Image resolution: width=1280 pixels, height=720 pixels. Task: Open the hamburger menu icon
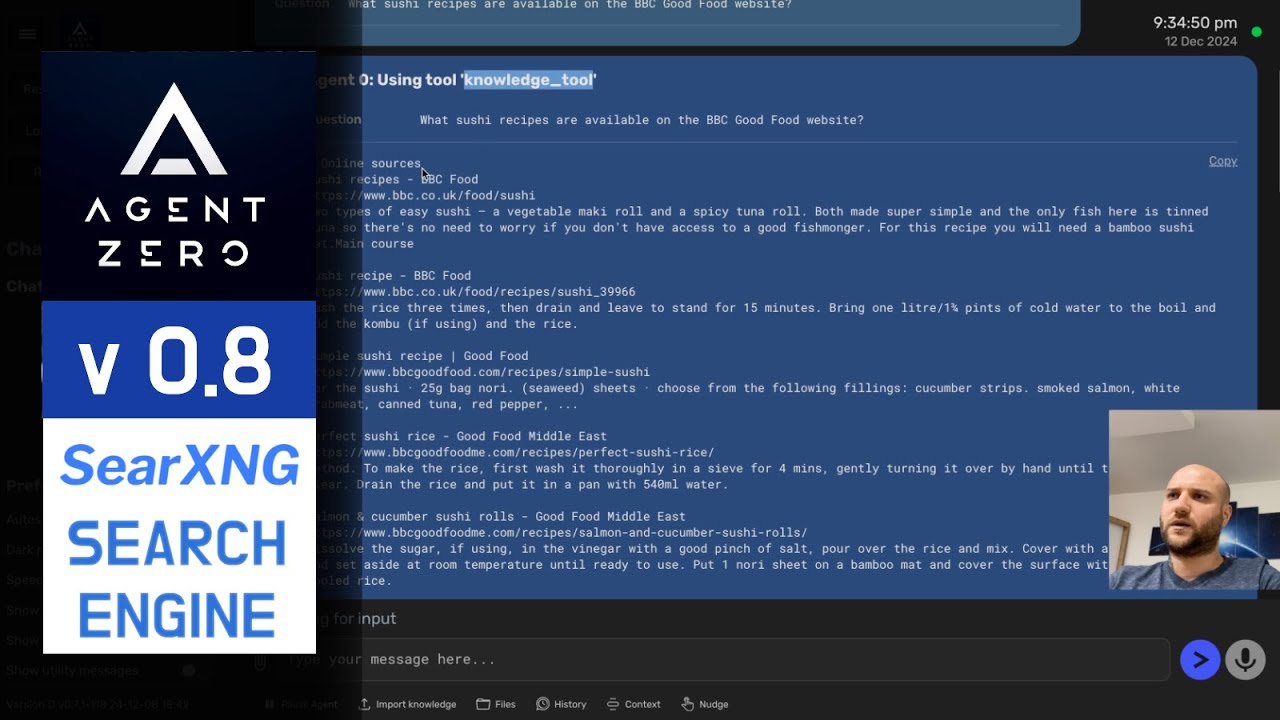(27, 34)
